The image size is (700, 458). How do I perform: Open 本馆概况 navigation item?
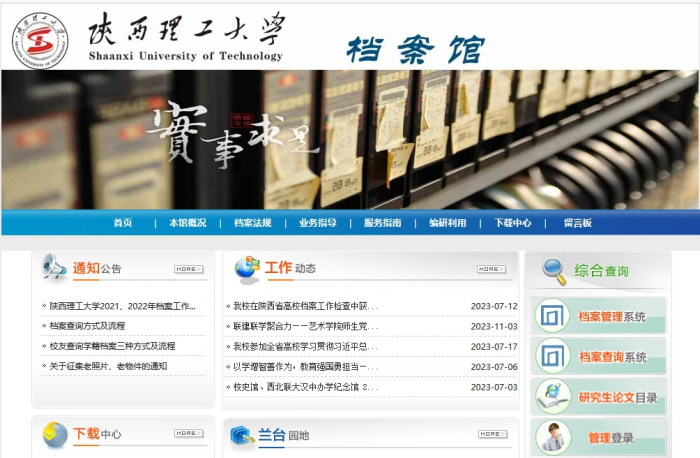188,223
